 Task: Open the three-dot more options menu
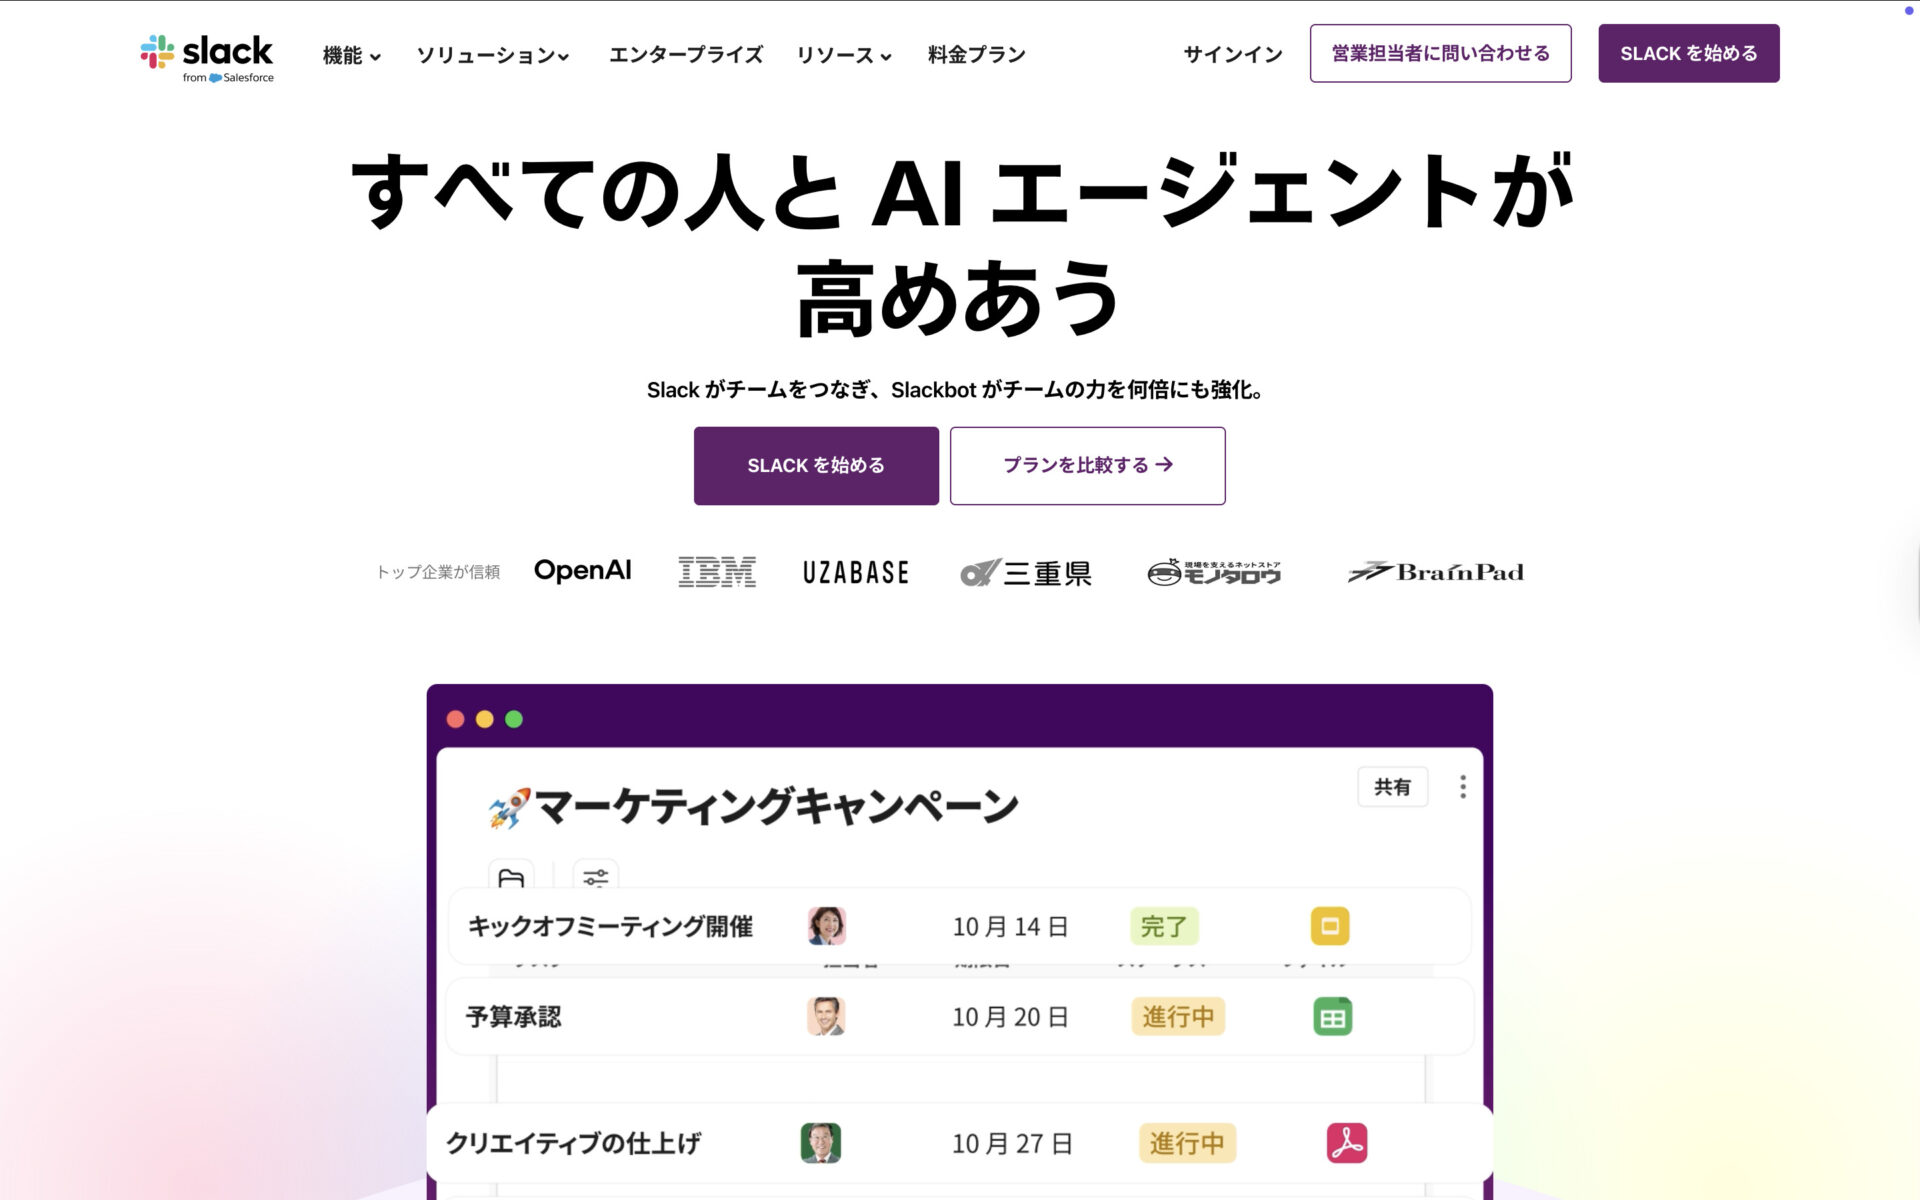(x=1463, y=787)
